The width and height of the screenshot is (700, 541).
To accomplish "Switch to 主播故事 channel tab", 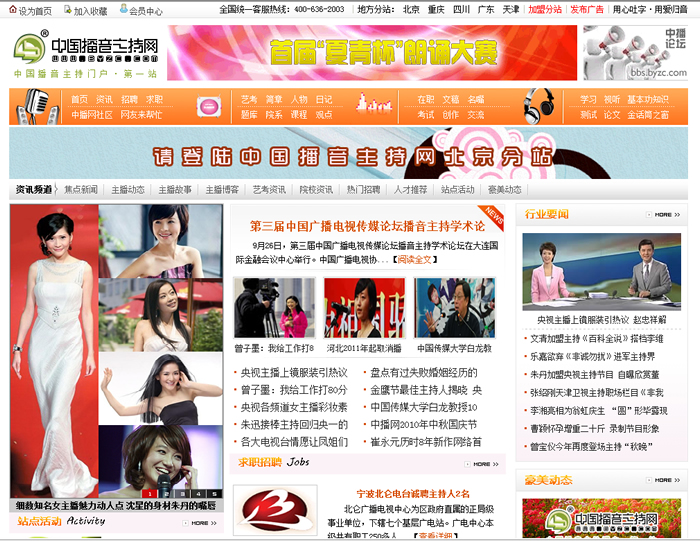I will (x=175, y=190).
